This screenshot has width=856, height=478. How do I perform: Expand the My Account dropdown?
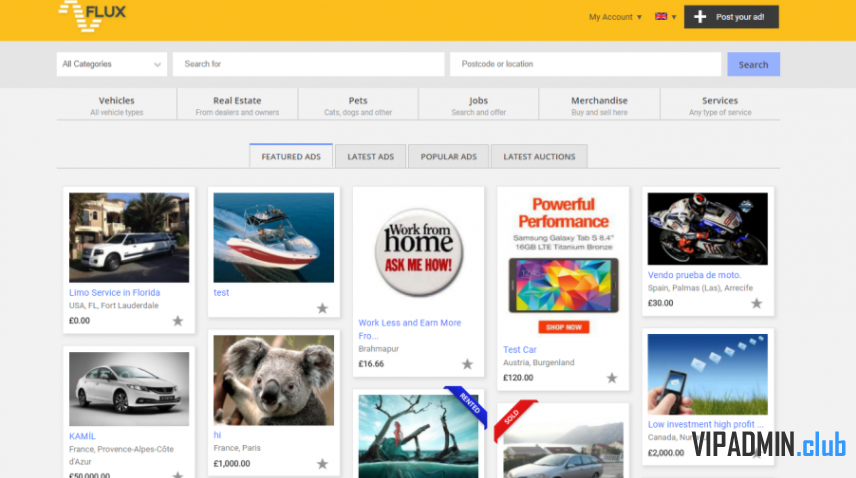pyautogui.click(x=615, y=17)
